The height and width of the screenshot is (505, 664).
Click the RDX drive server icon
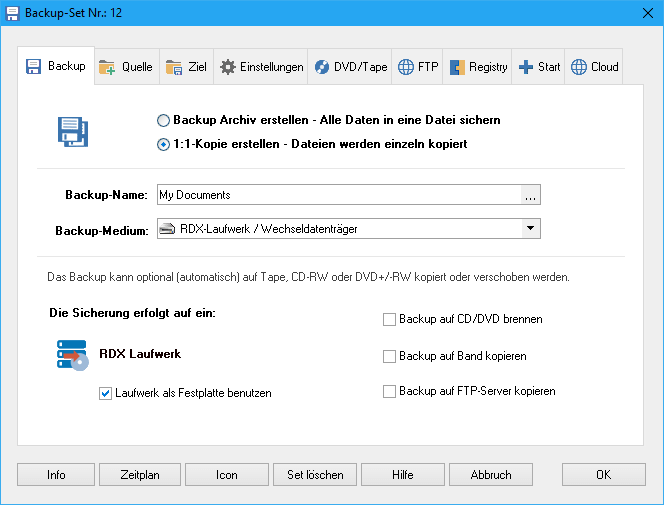pyautogui.click(x=72, y=355)
